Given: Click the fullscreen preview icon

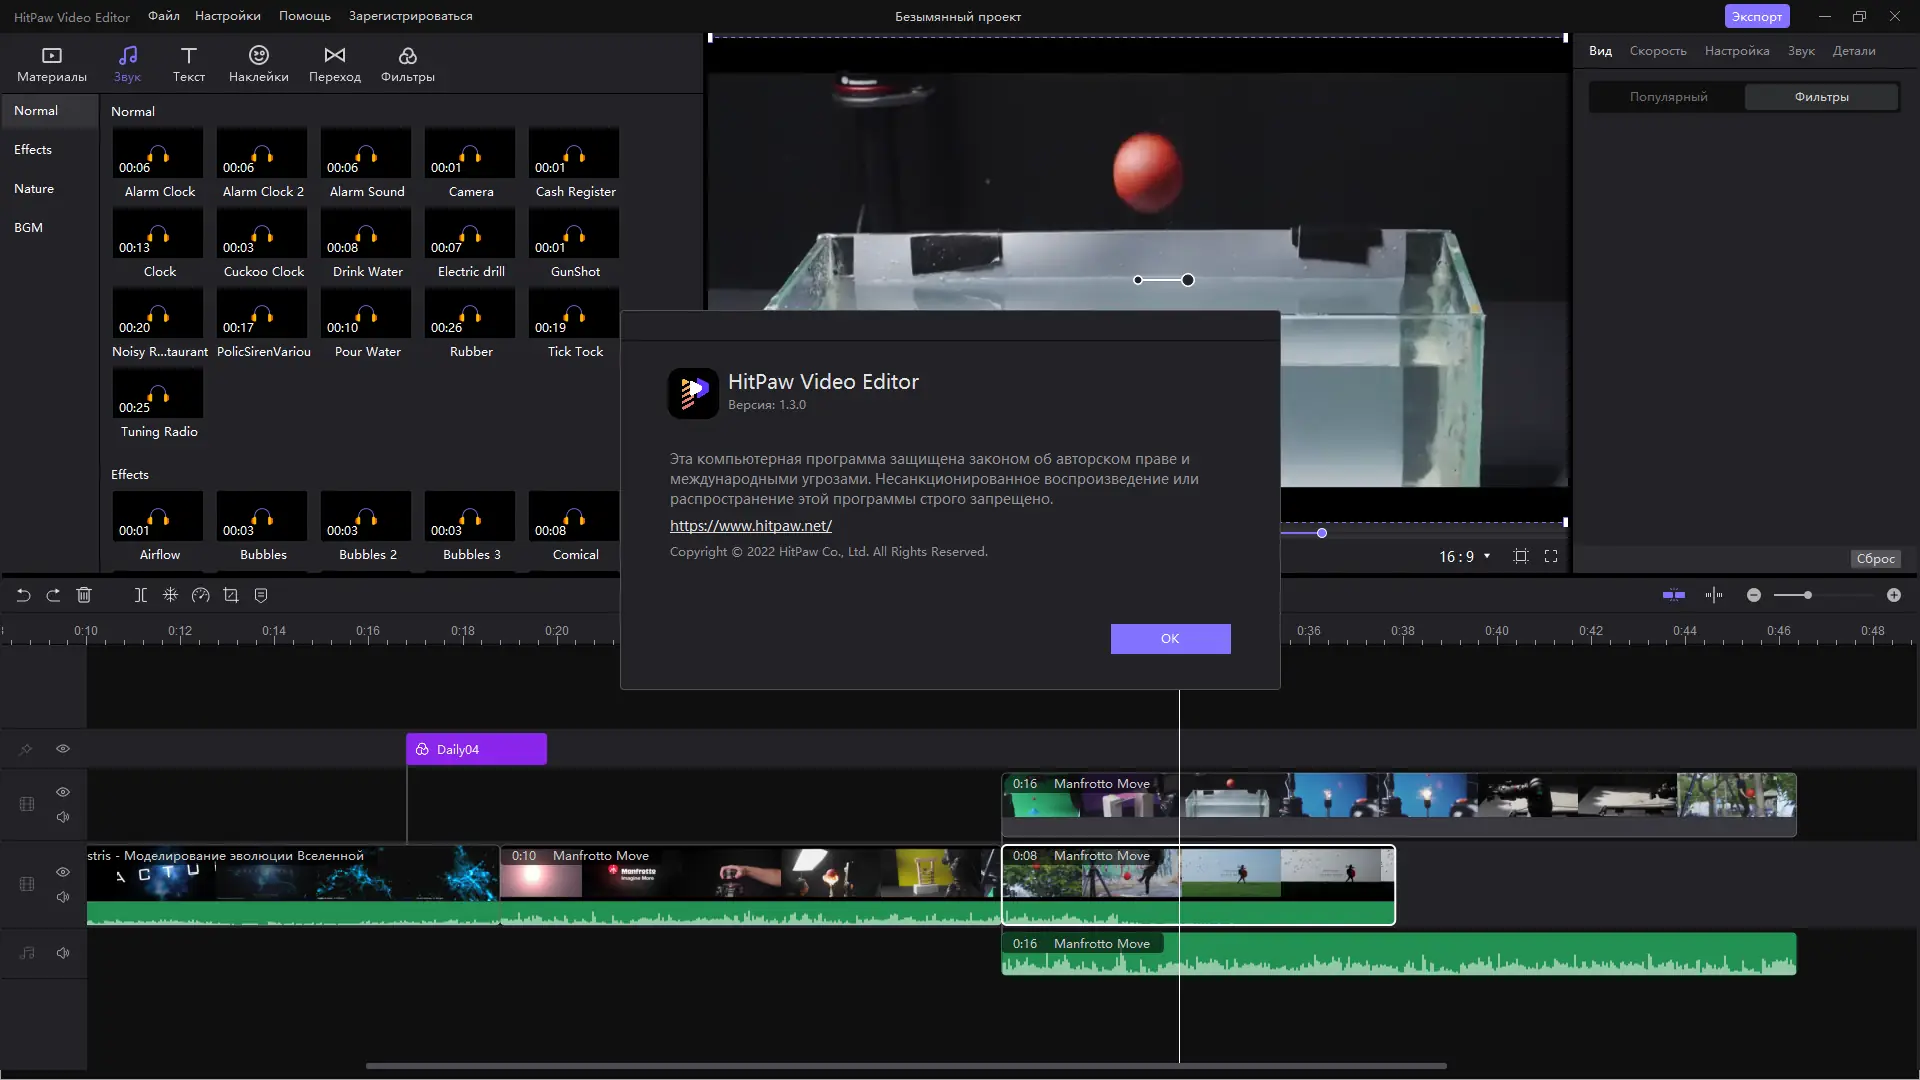Looking at the screenshot, I should coord(1551,556).
